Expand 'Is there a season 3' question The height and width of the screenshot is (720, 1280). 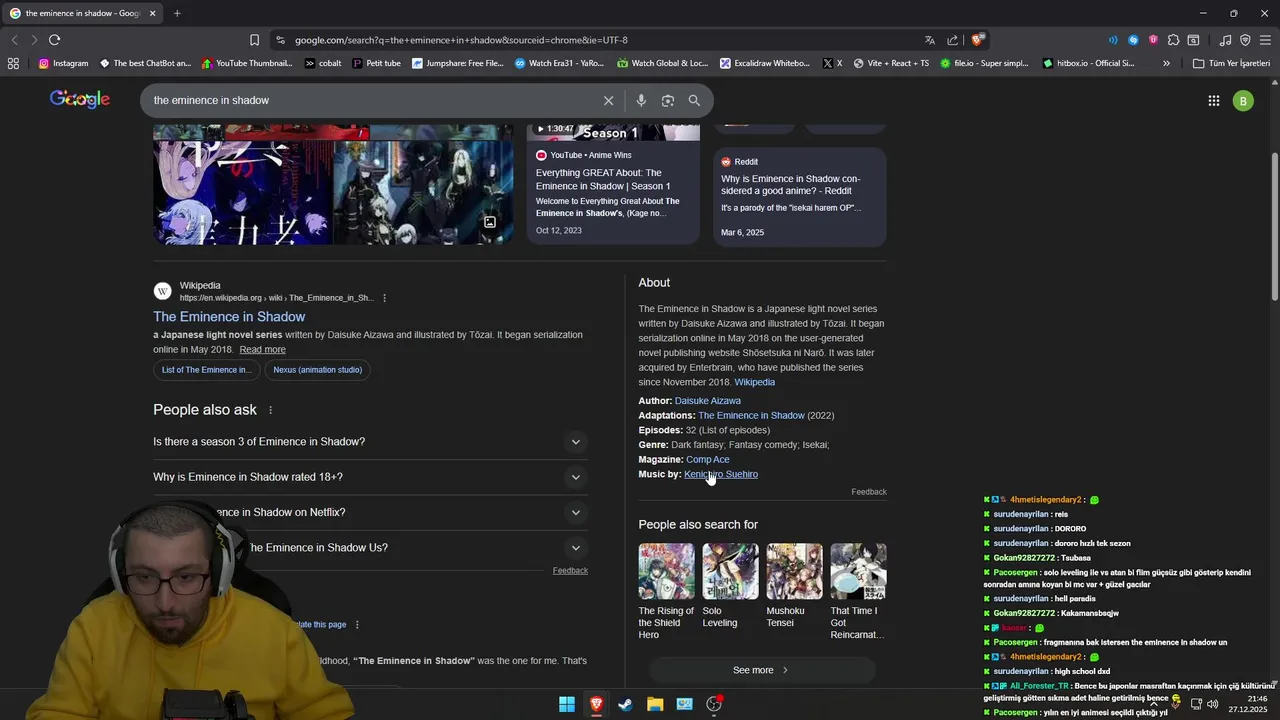tap(369, 442)
